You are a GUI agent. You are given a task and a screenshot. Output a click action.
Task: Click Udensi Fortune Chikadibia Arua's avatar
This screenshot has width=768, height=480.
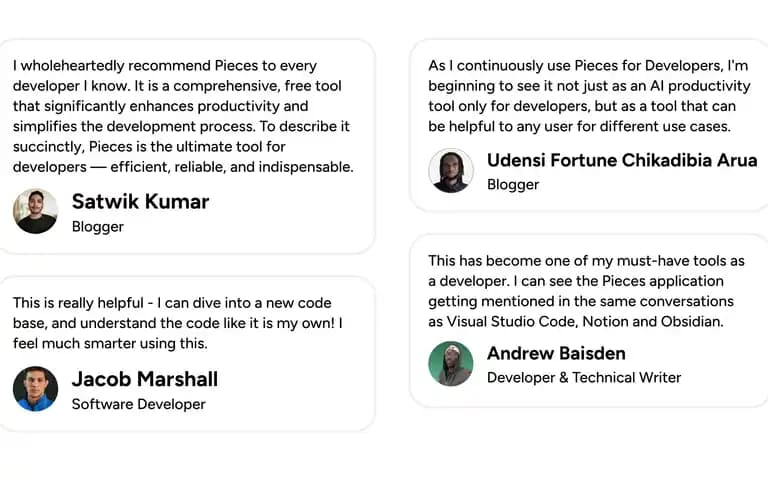(451, 170)
